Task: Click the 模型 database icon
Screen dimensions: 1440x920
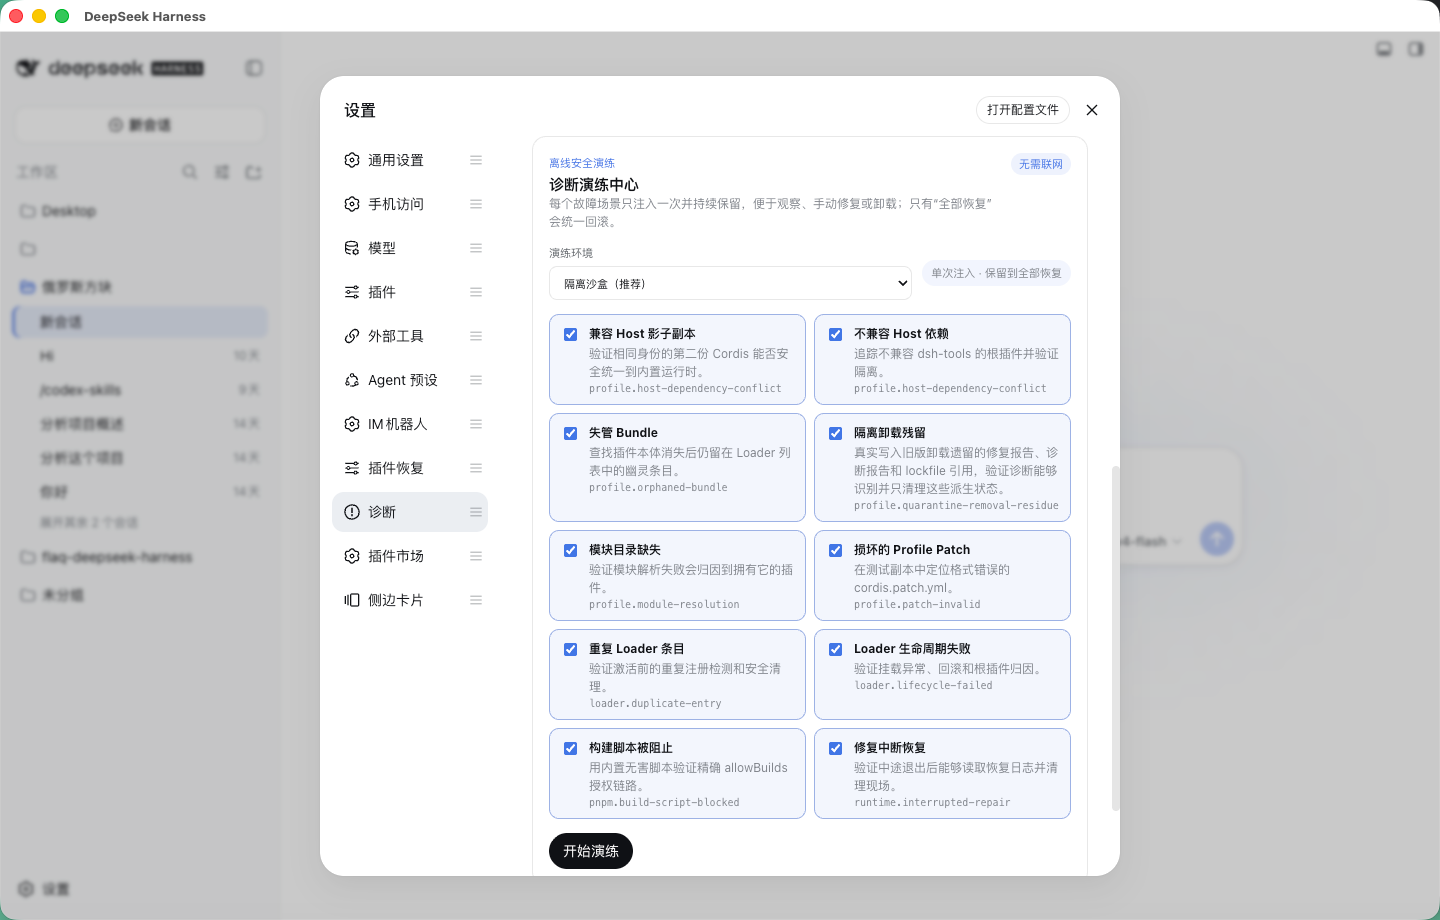Action: (352, 248)
